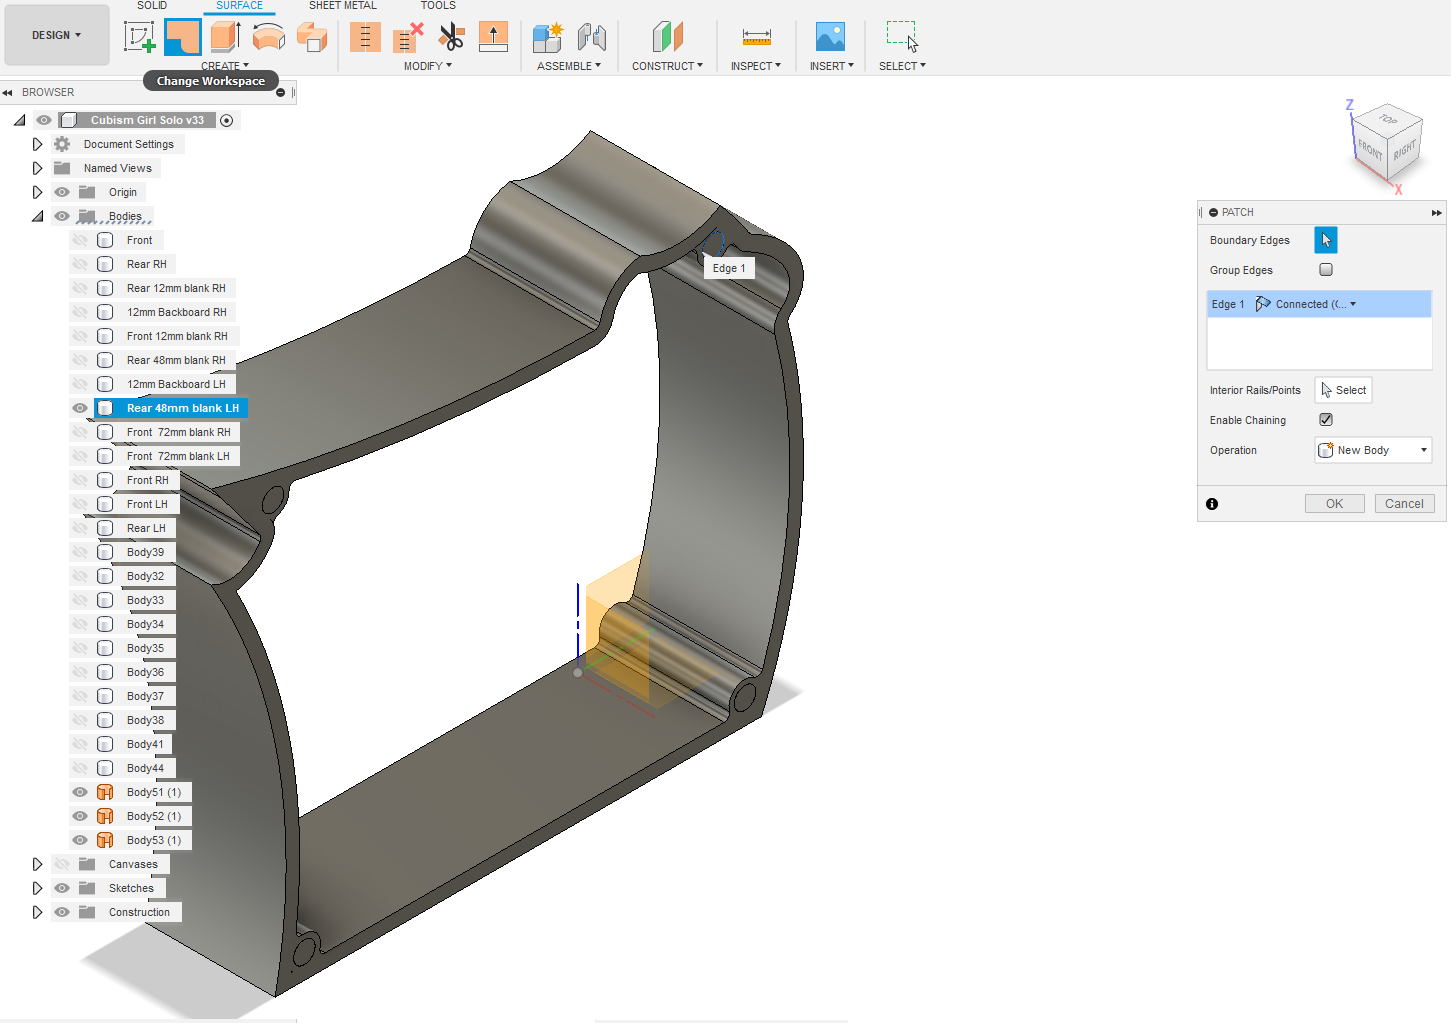The image size is (1451, 1023).
Task: Click the Patch surface tool icon
Action: [x=183, y=37]
